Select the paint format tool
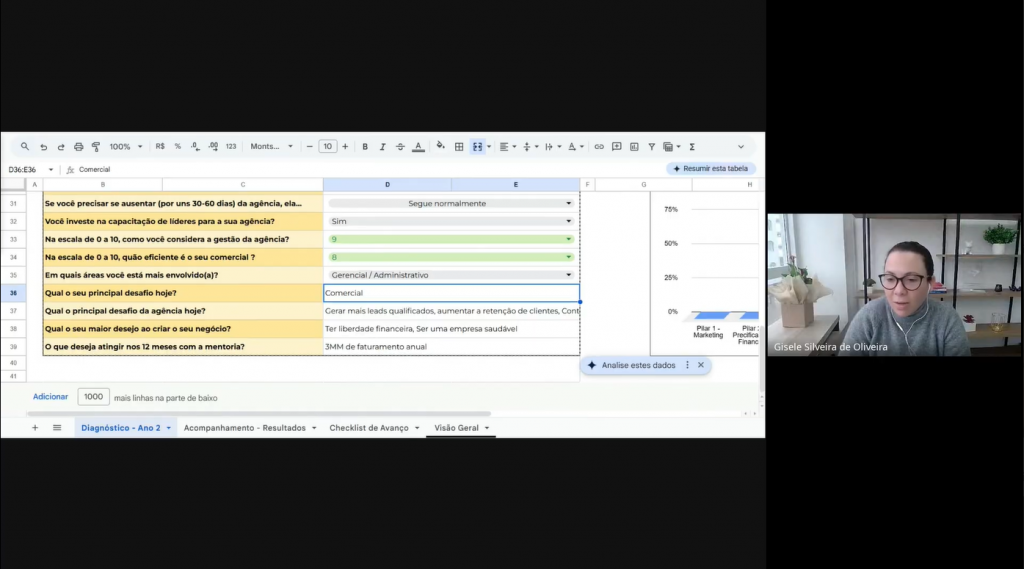The height and width of the screenshot is (569, 1024). coord(96,147)
